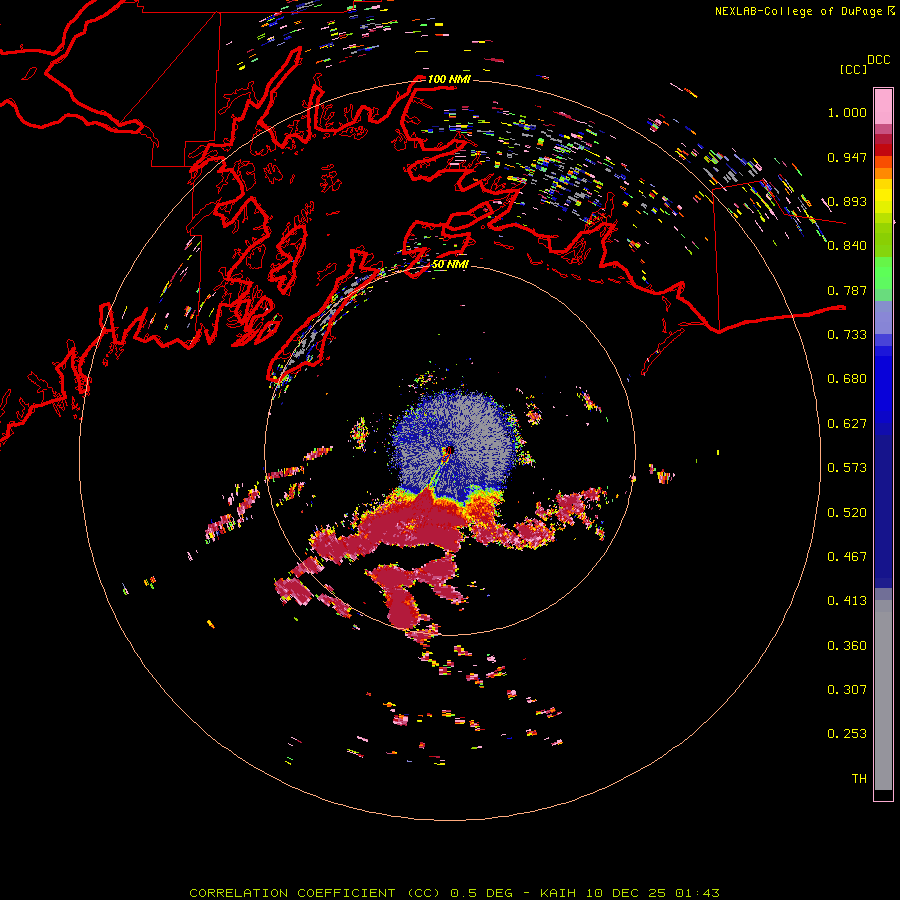Screen dimensions: 900x900
Task: Select the 0.733 color scale value
Action: tap(847, 335)
